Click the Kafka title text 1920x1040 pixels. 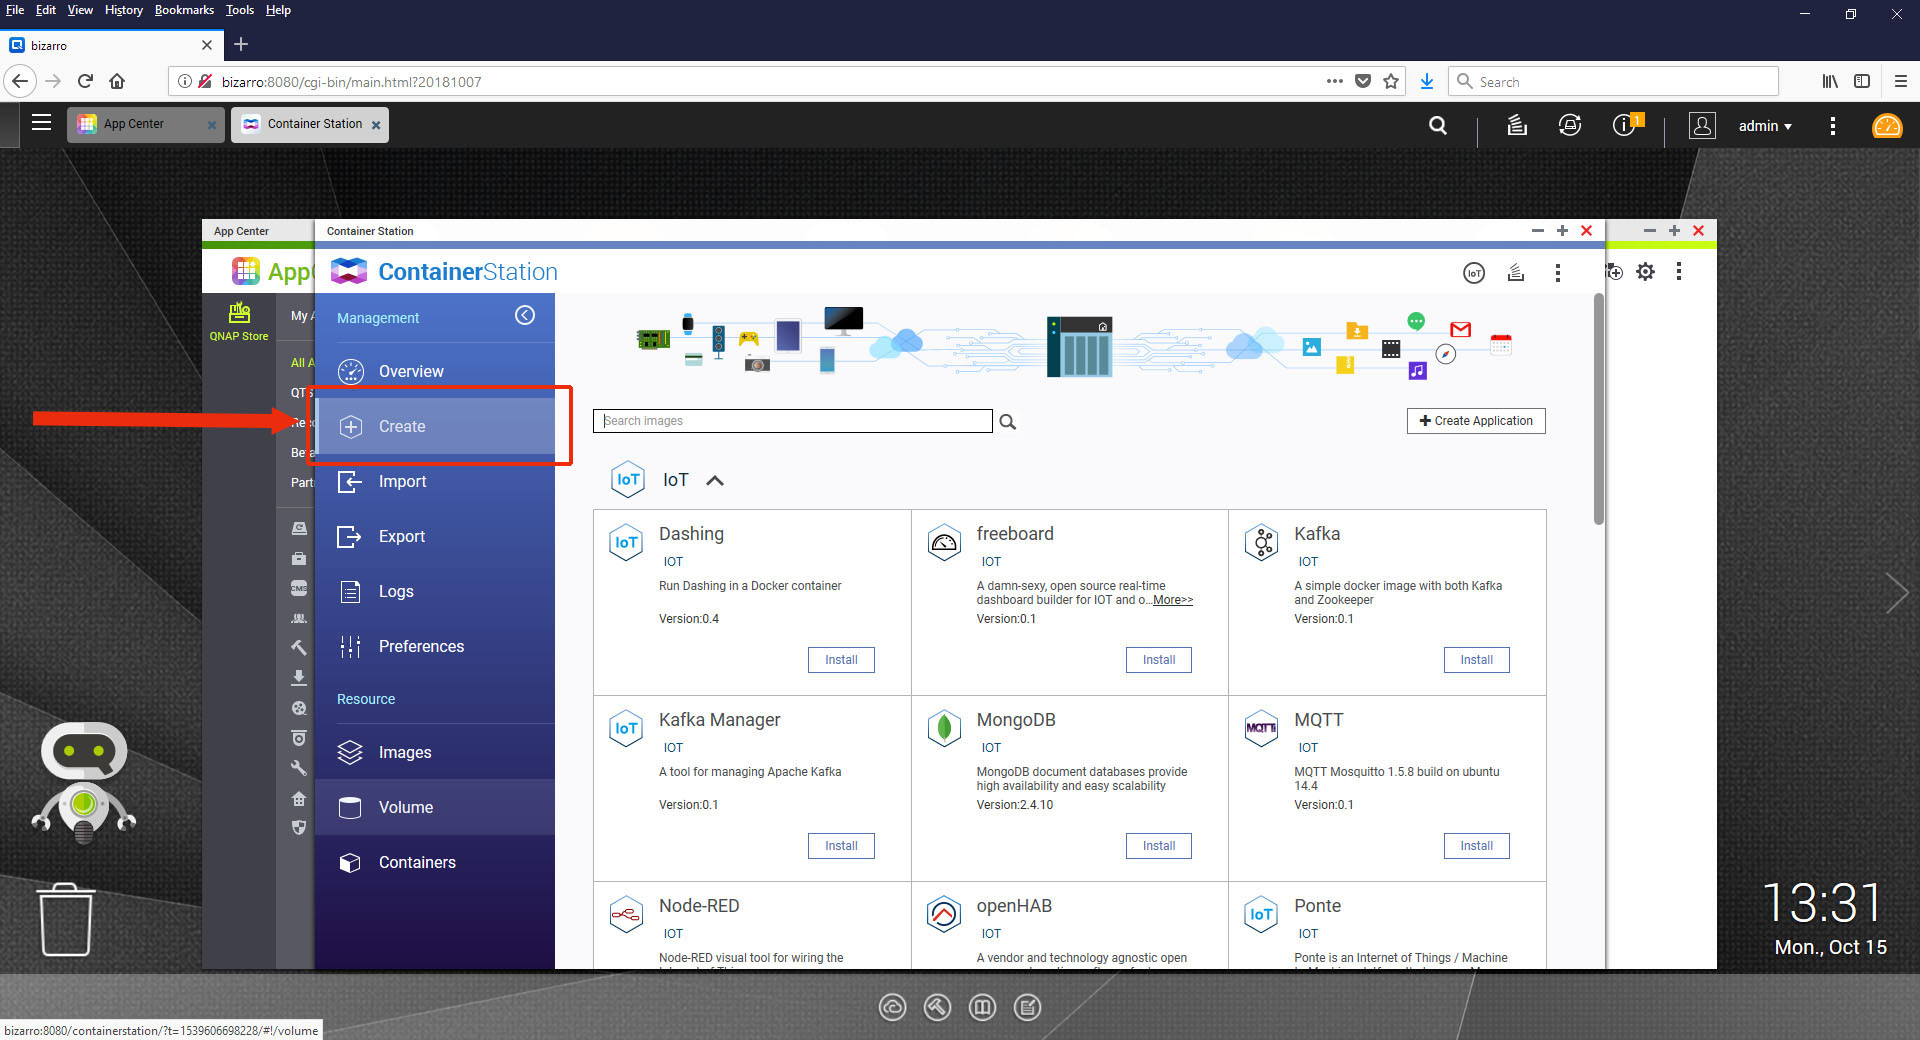click(x=1317, y=534)
